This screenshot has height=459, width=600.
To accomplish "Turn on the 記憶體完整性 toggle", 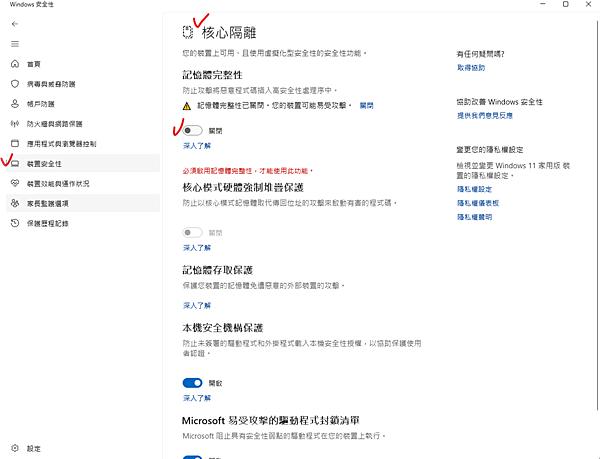I will click(192, 130).
